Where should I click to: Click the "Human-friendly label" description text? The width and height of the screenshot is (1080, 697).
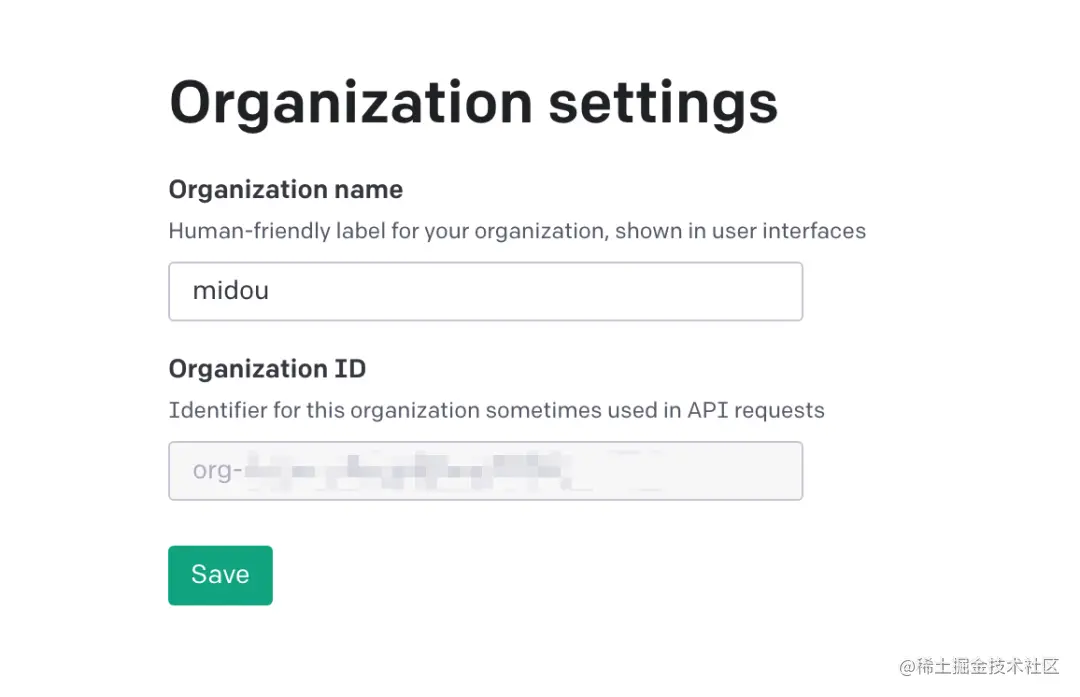[x=300, y=231]
